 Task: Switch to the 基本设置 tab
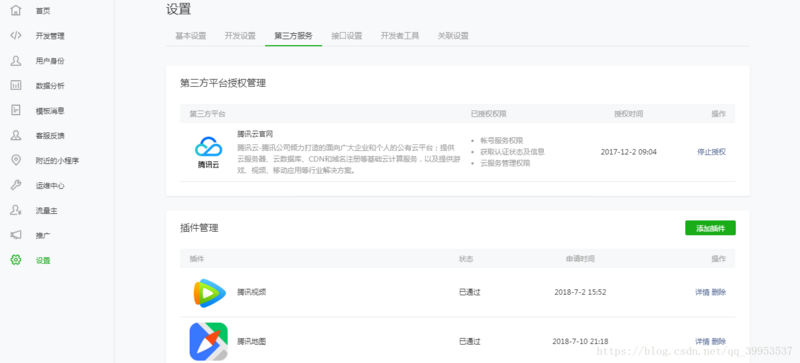pos(191,36)
